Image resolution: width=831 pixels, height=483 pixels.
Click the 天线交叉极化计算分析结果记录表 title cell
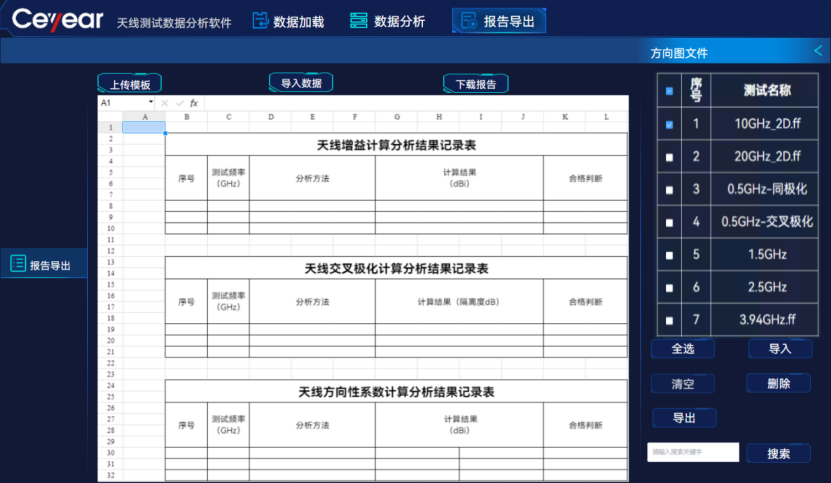[396, 268]
